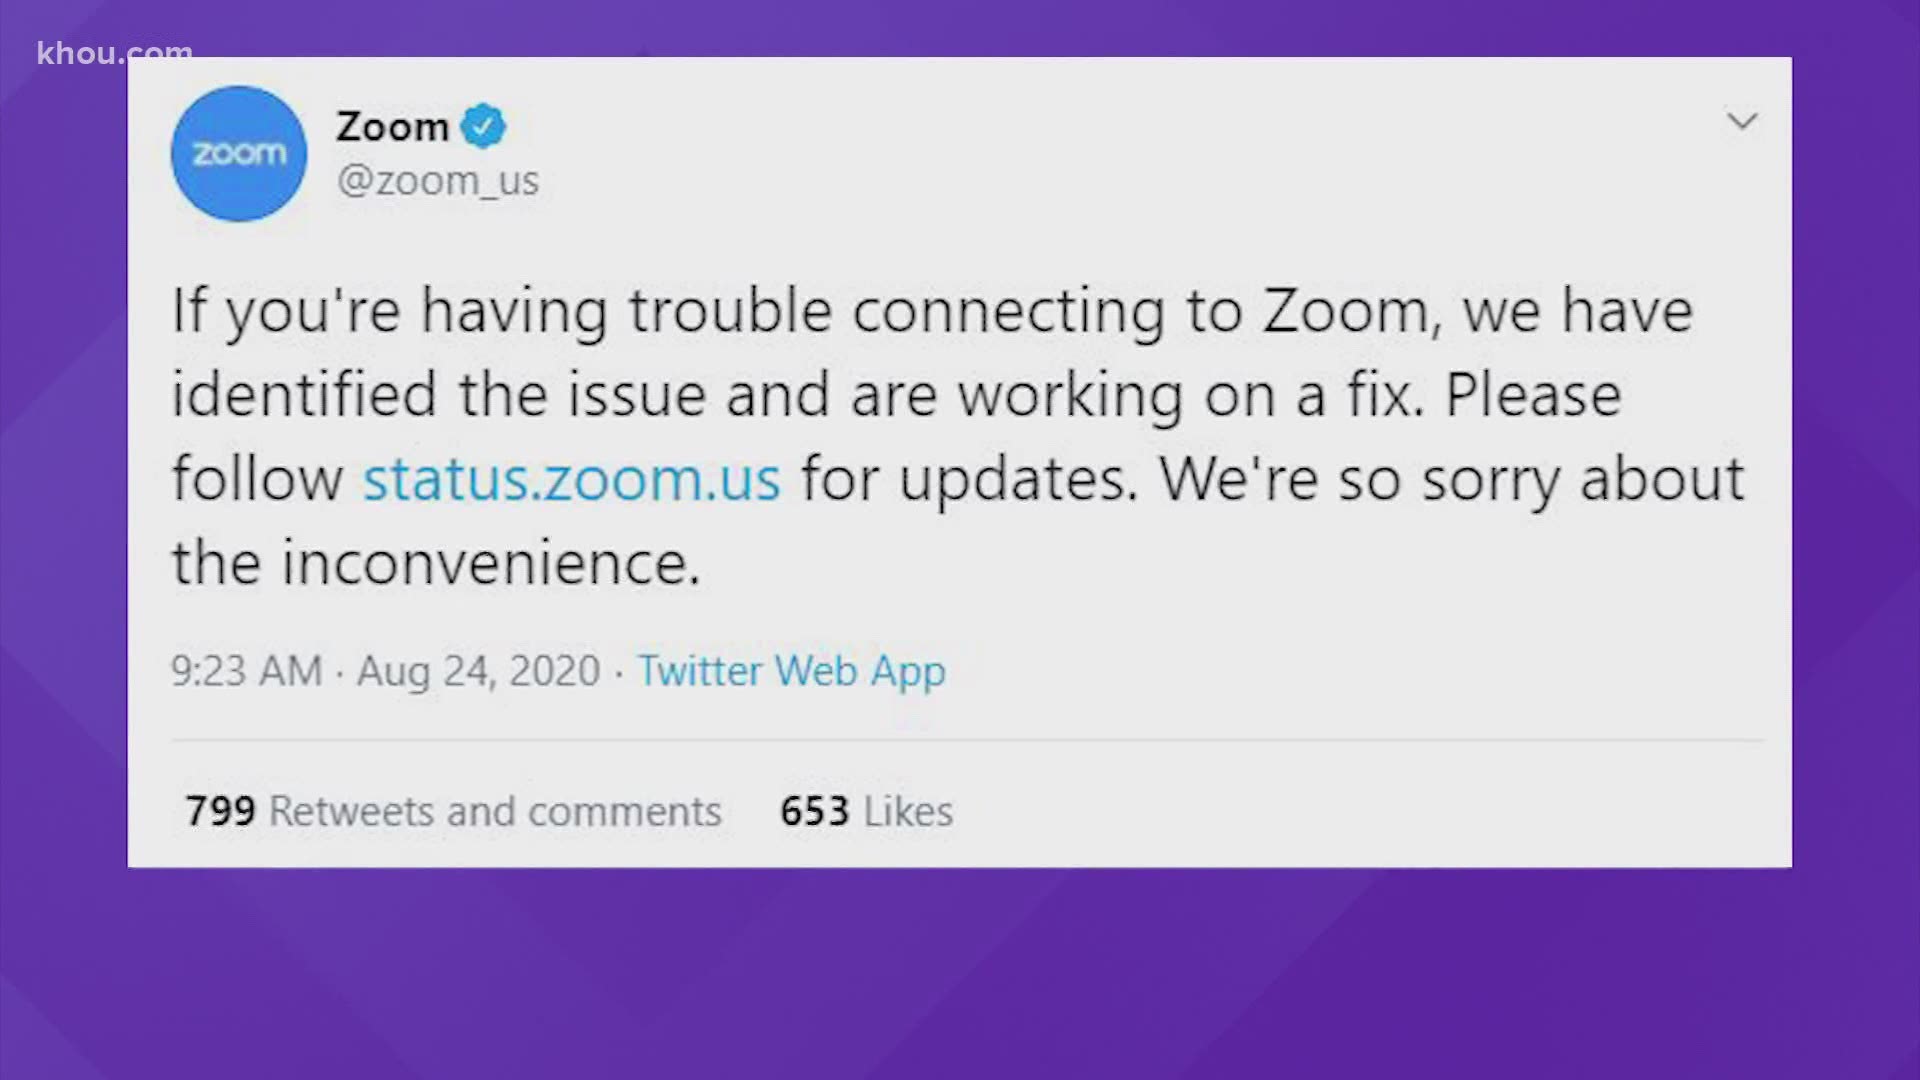Screen dimensions: 1920x1080
Task: Click the @zoom_us handle
Action: coord(438,181)
